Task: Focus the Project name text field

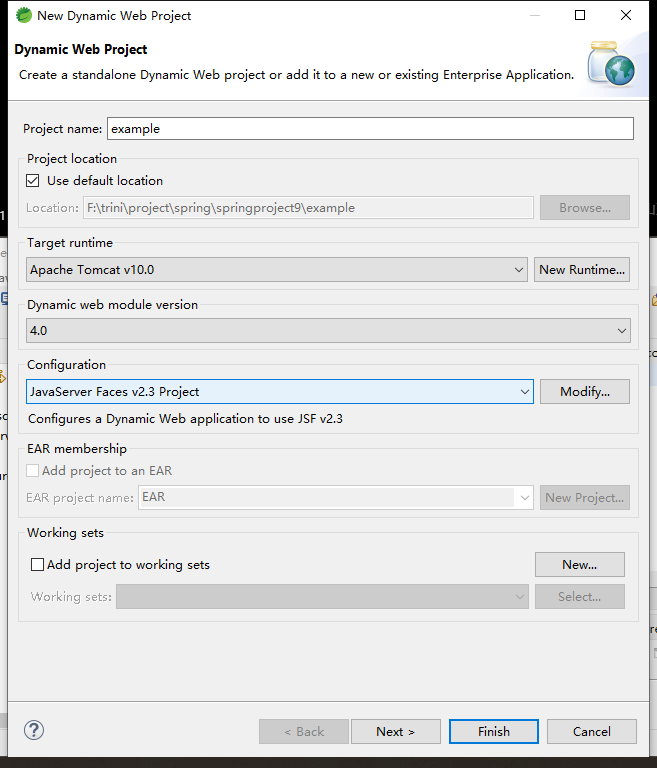Action: (x=370, y=129)
